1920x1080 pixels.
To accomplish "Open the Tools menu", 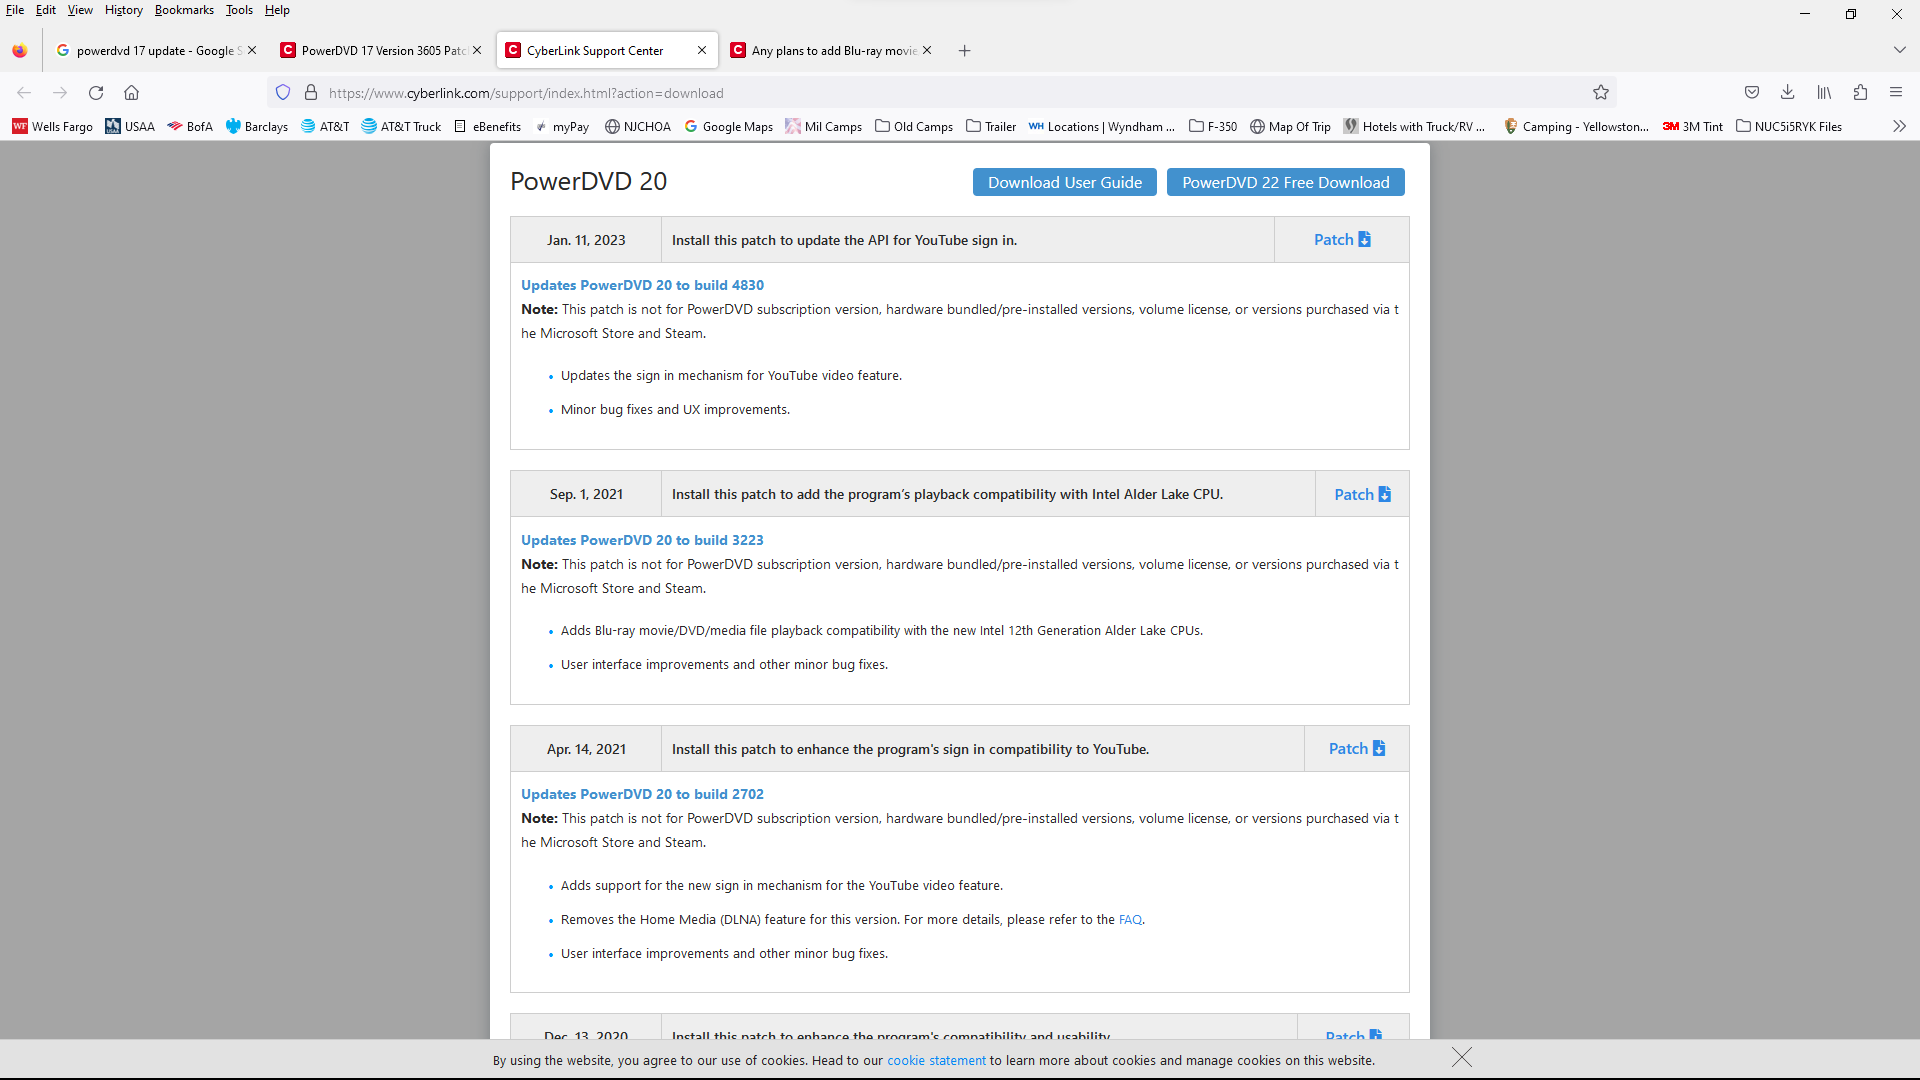I will 239,10.
